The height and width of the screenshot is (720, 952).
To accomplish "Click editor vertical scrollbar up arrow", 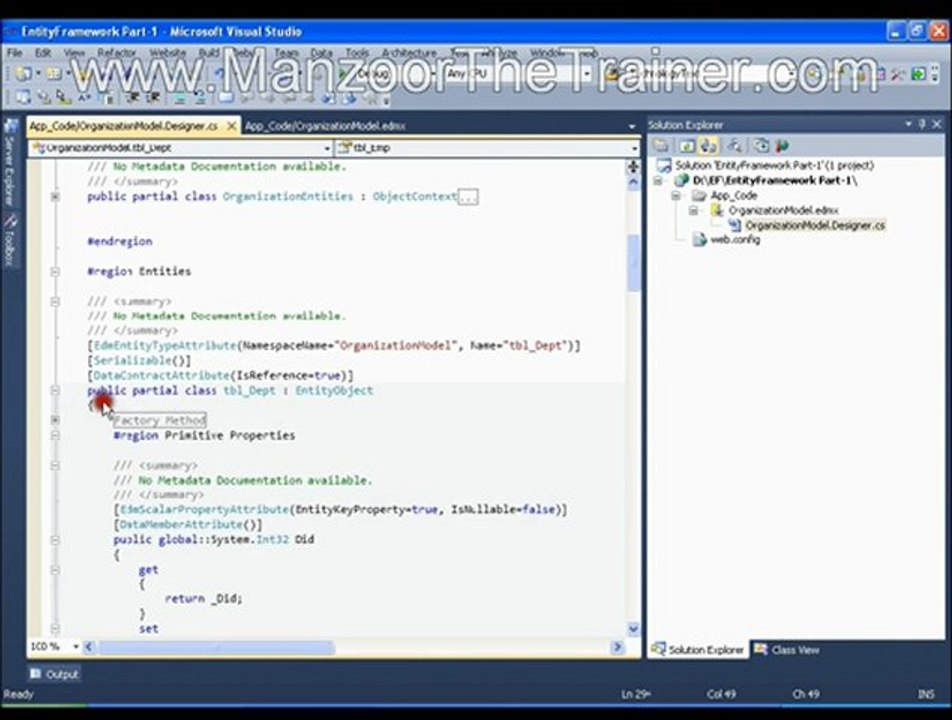I will 633,182.
